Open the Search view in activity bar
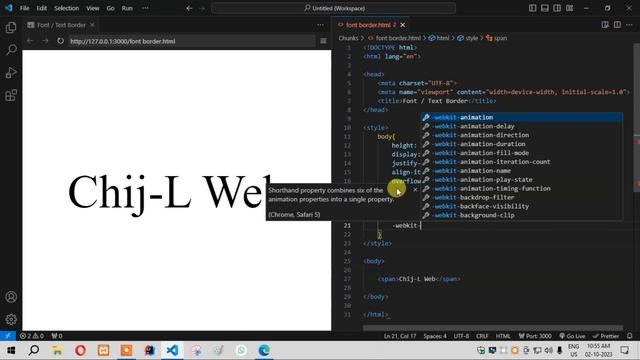 coord(11,50)
